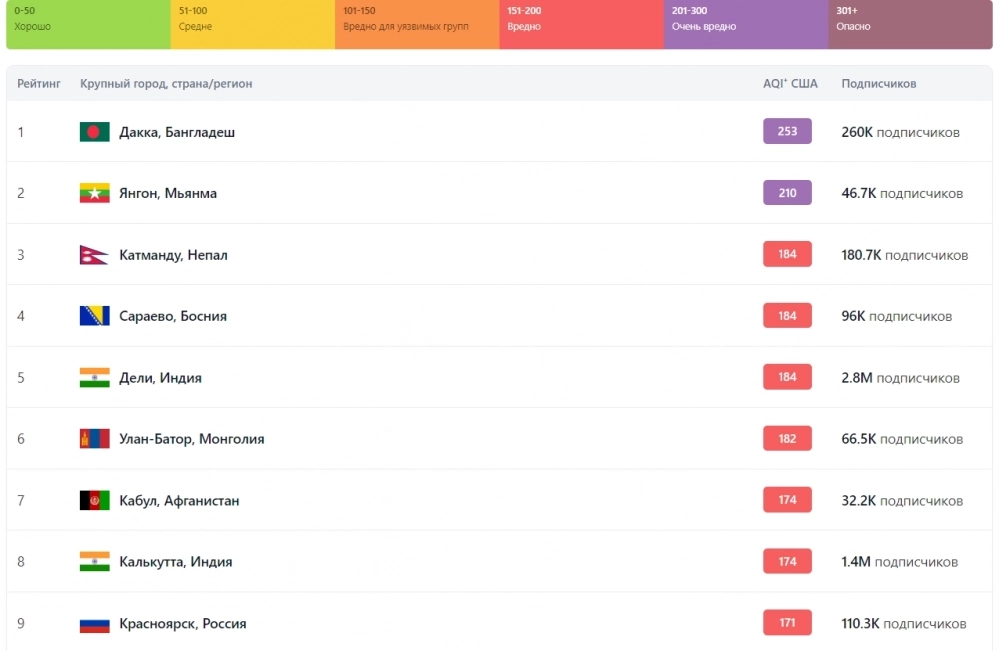Open the Калькутта, Индия link
999x651 pixels.
(176, 562)
